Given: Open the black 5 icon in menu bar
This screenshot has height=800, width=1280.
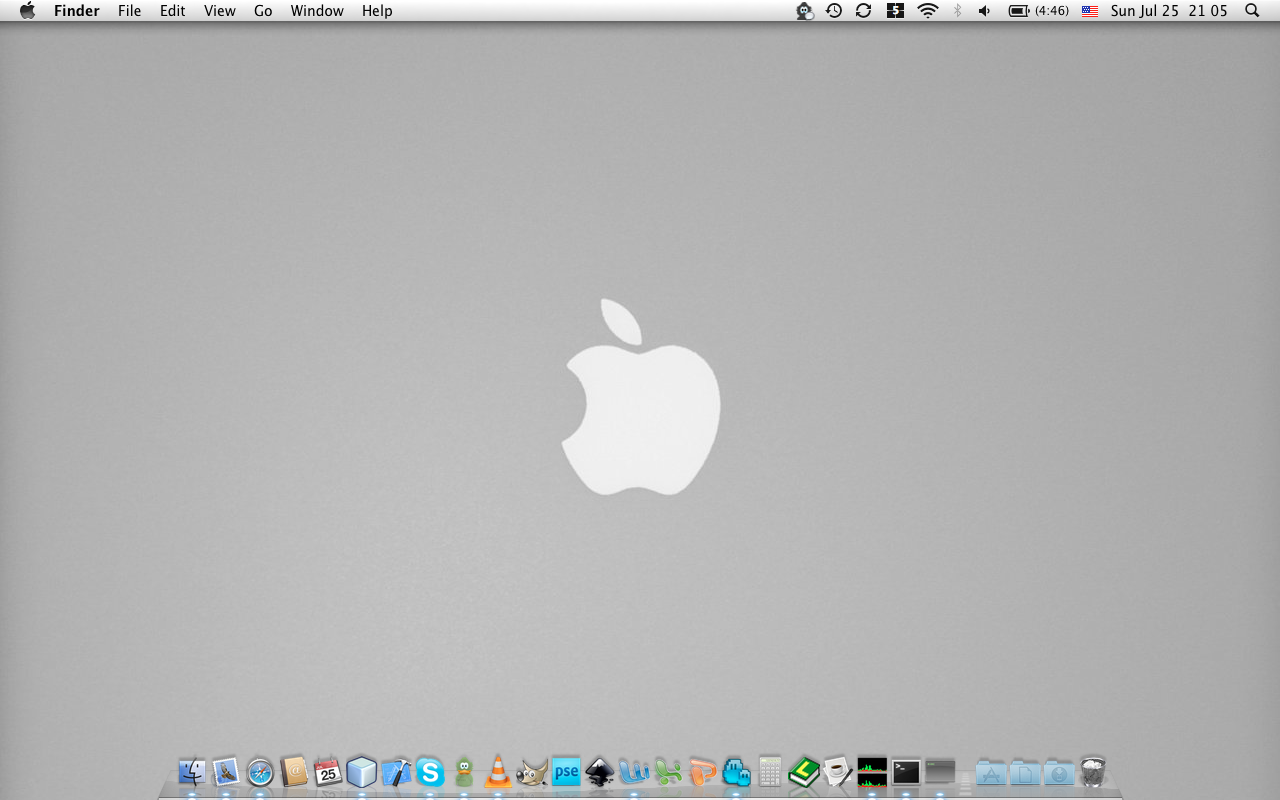Looking at the screenshot, I should click(x=895, y=11).
